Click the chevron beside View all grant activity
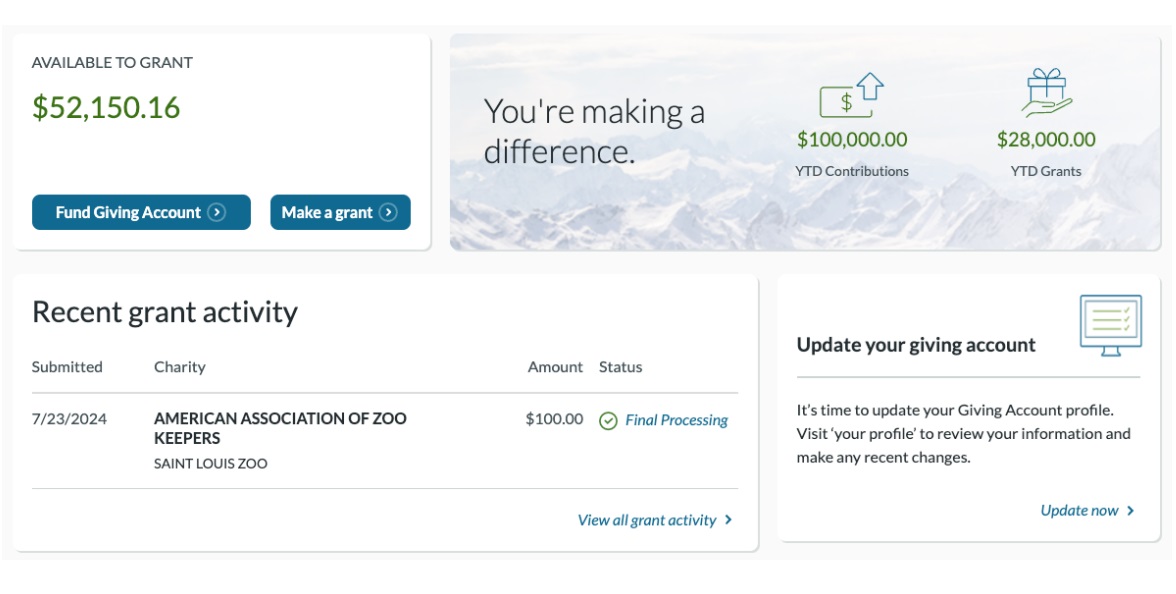This screenshot has width=1176, height=594. click(x=728, y=520)
